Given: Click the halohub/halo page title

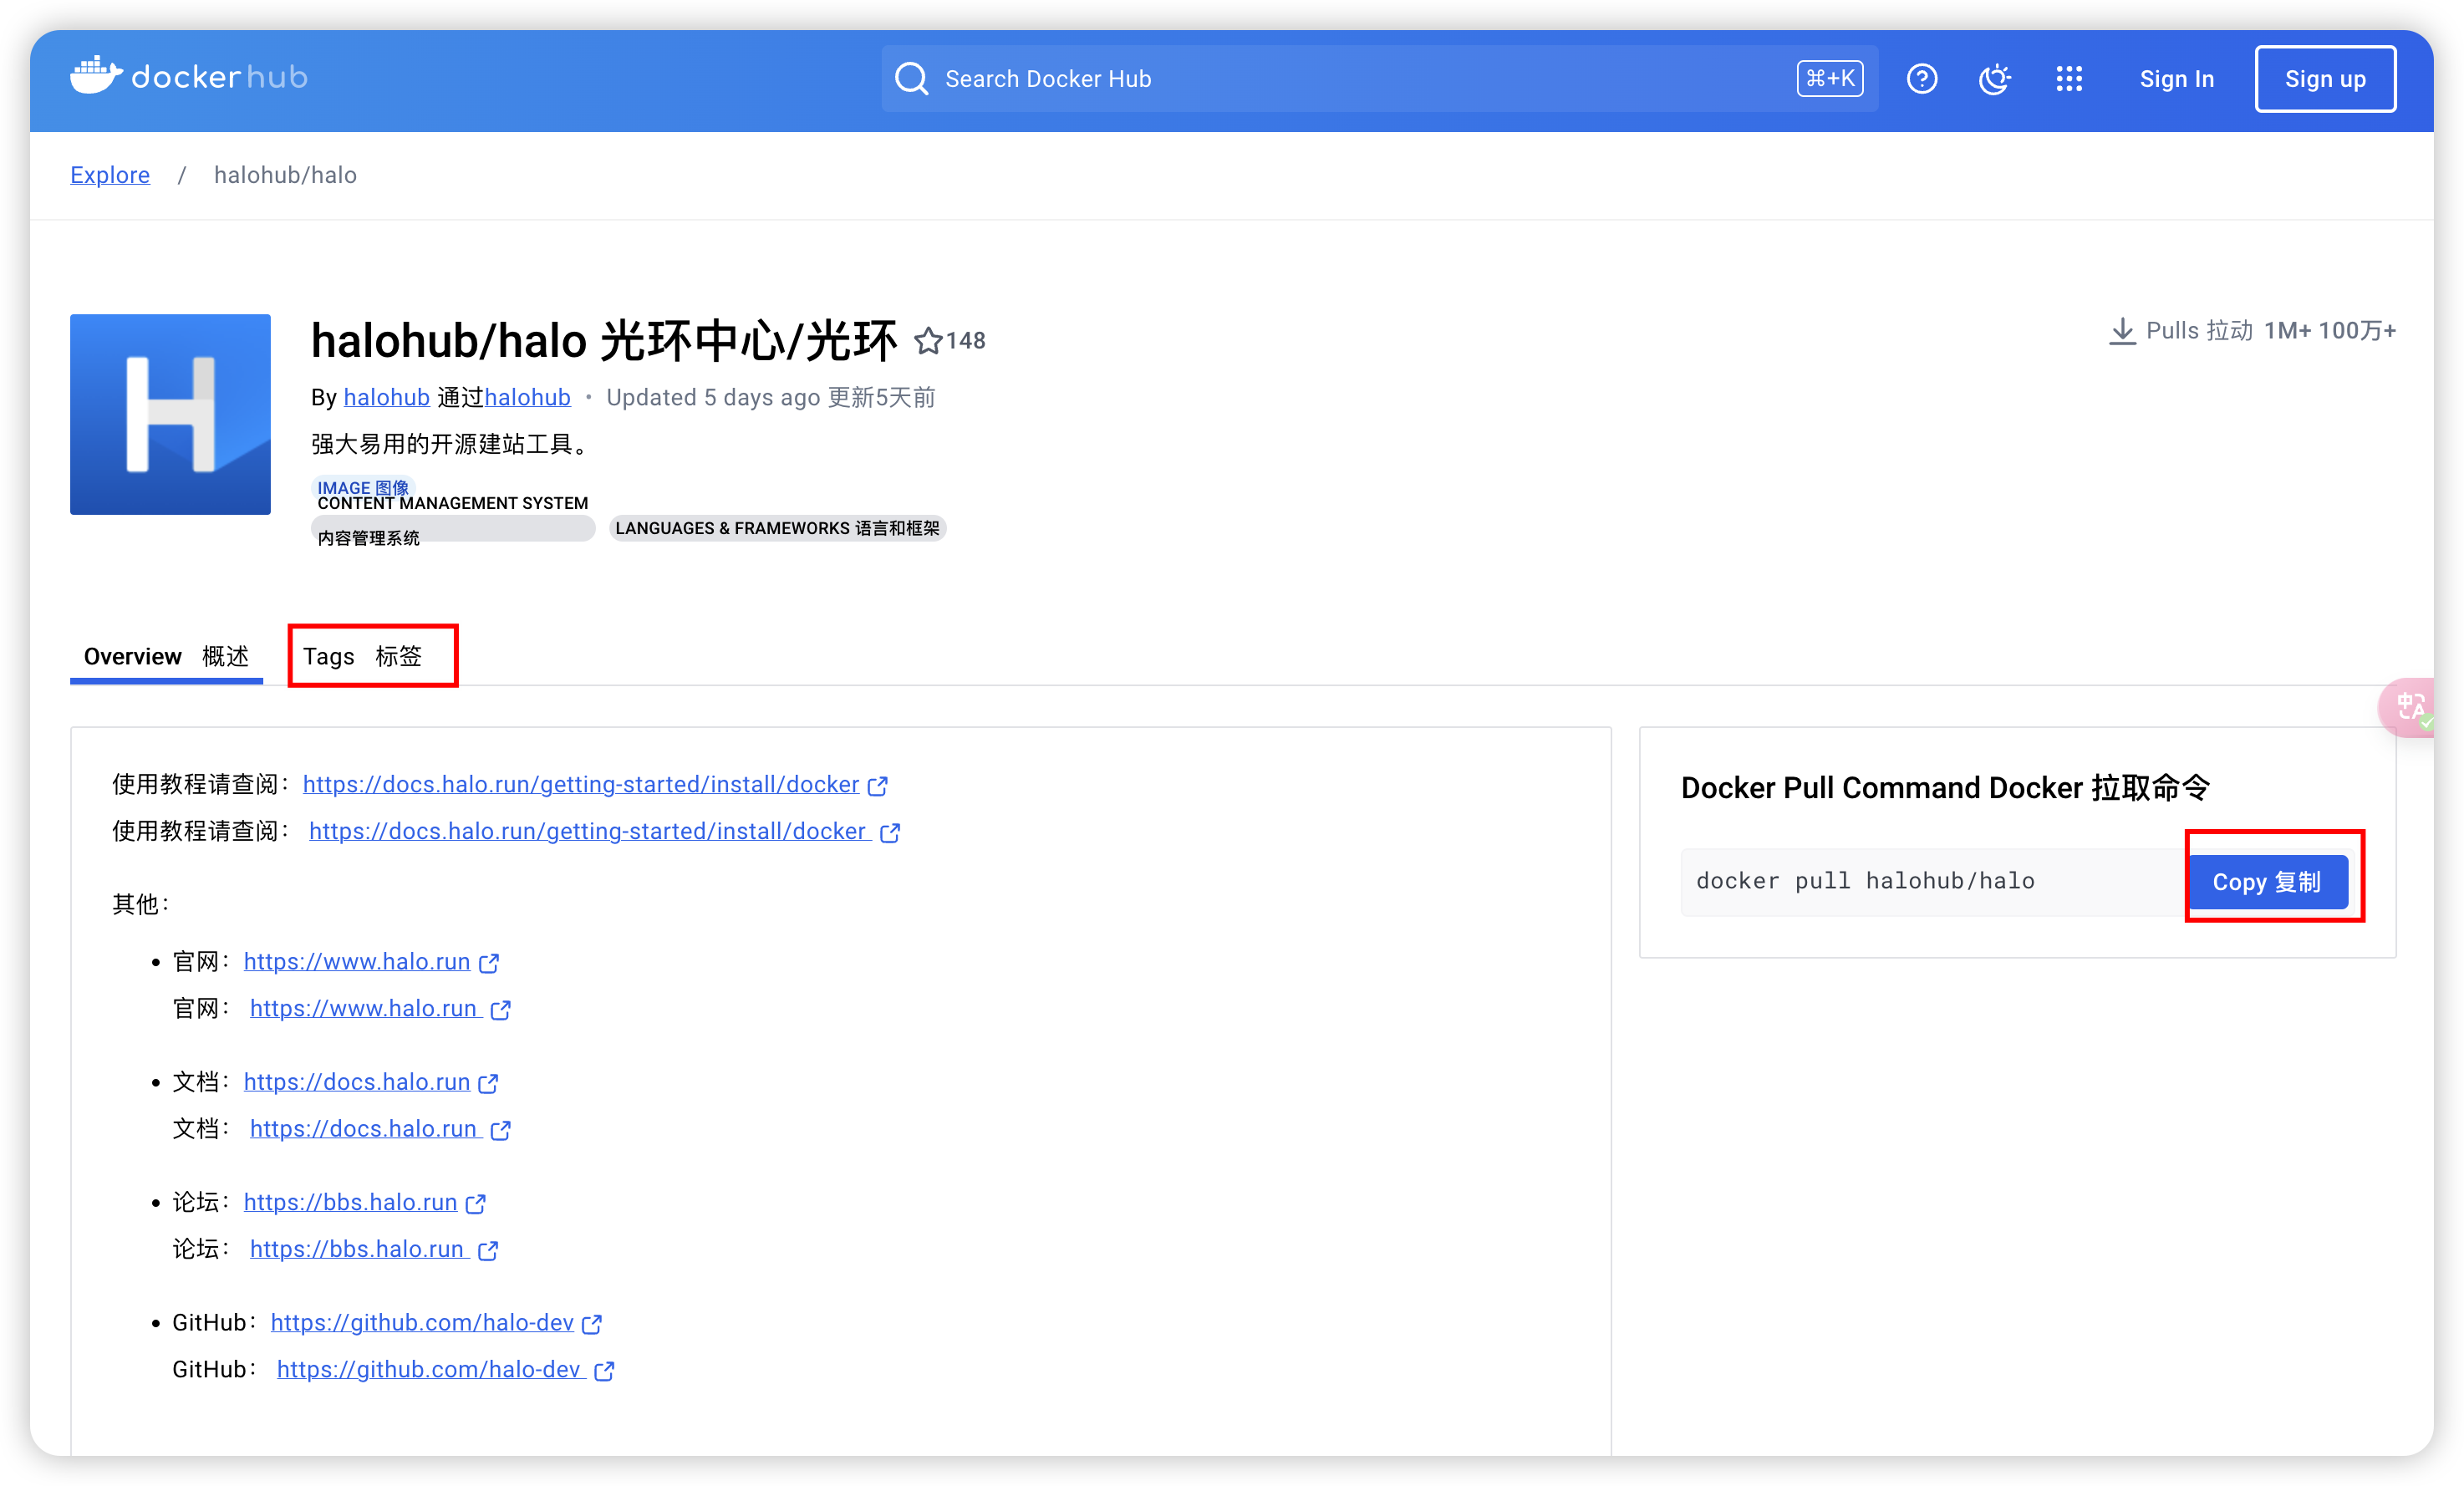Looking at the screenshot, I should 604,341.
